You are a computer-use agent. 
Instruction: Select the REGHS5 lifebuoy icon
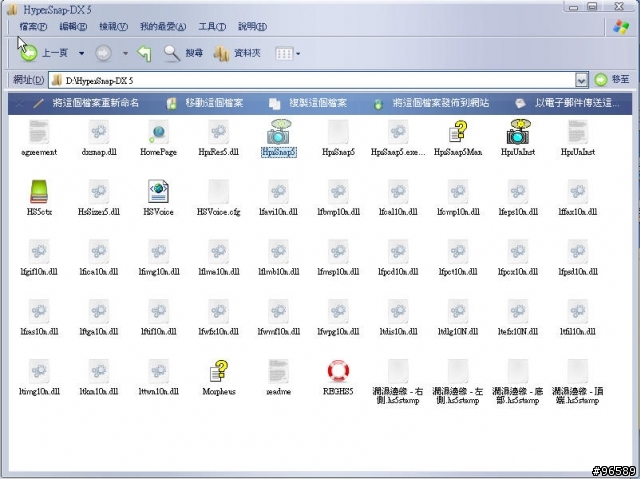[x=338, y=370]
